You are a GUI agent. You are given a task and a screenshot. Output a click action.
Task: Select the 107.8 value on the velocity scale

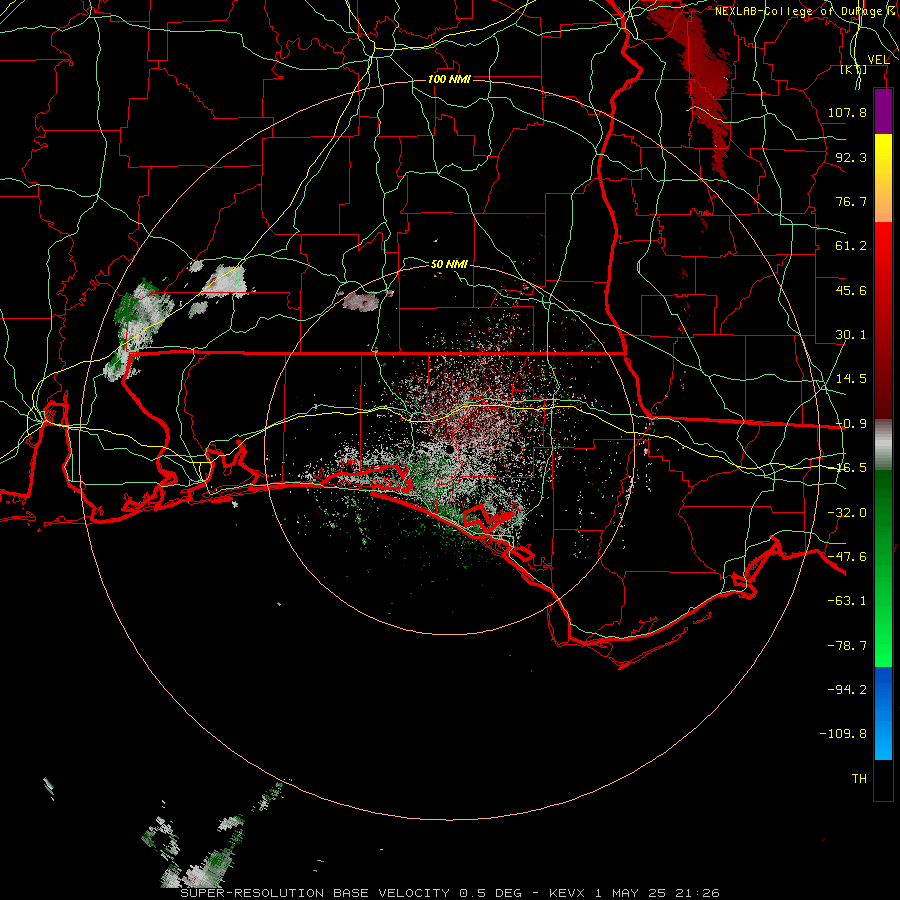click(847, 112)
